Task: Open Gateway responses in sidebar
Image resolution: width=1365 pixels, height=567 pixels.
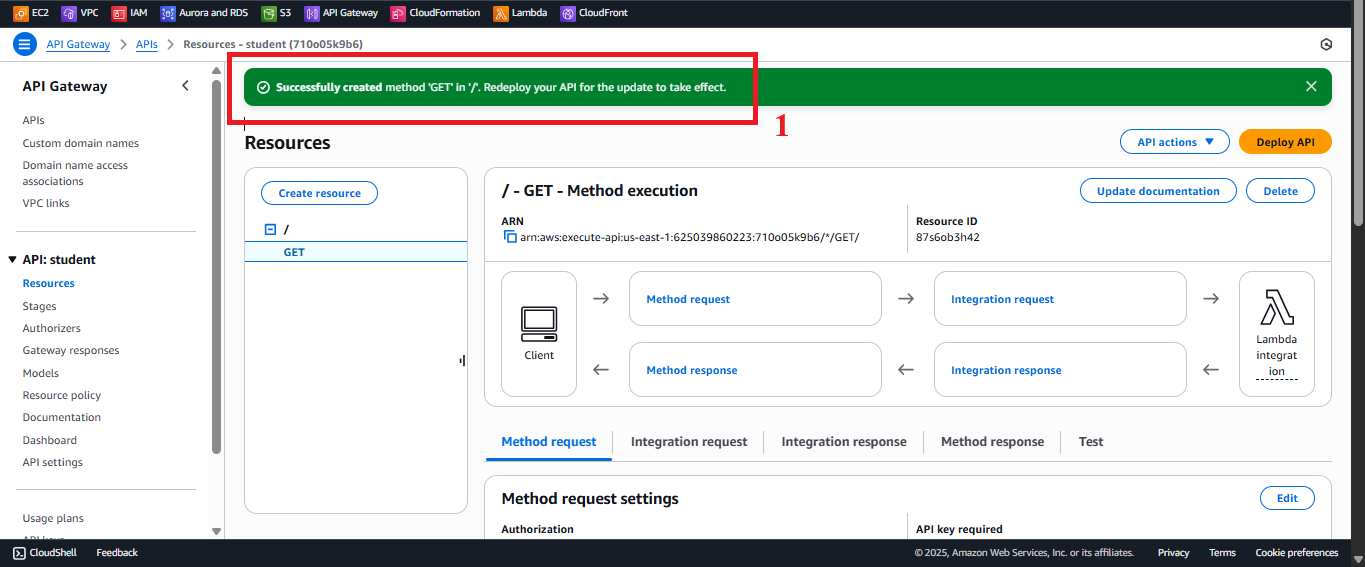Action: tap(71, 350)
